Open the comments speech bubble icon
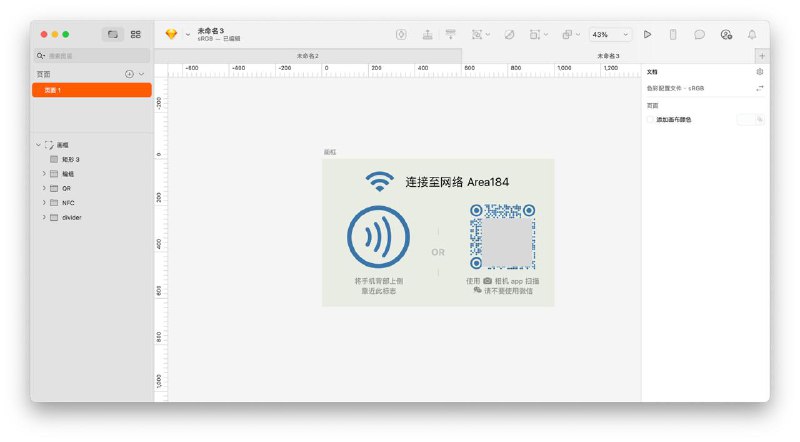800x442 pixels. pos(699,34)
